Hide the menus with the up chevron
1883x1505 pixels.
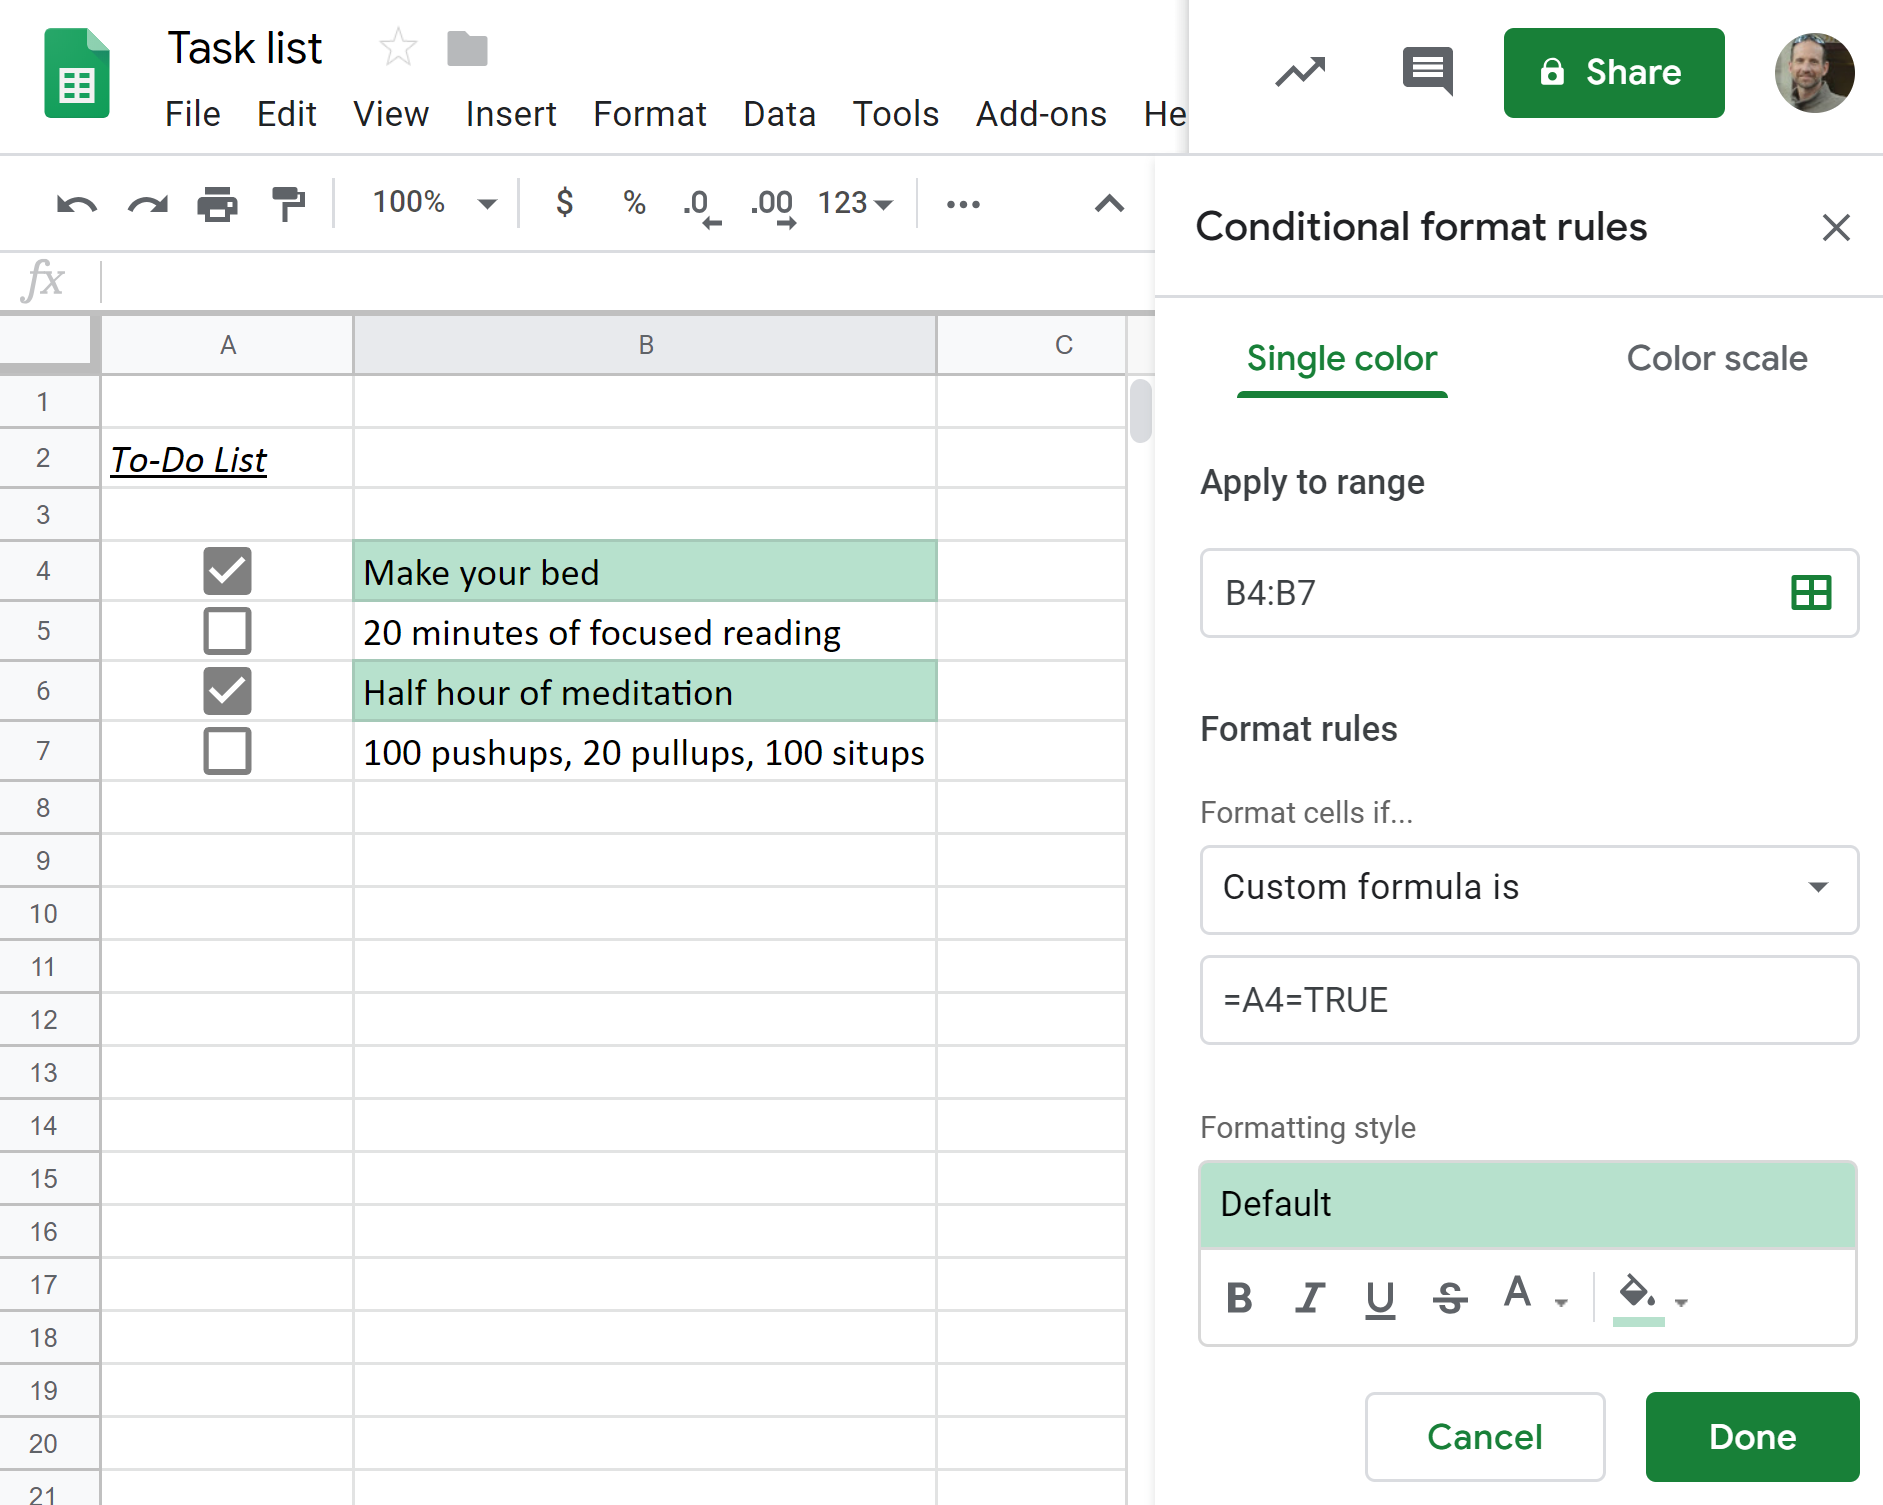pyautogui.click(x=1109, y=204)
